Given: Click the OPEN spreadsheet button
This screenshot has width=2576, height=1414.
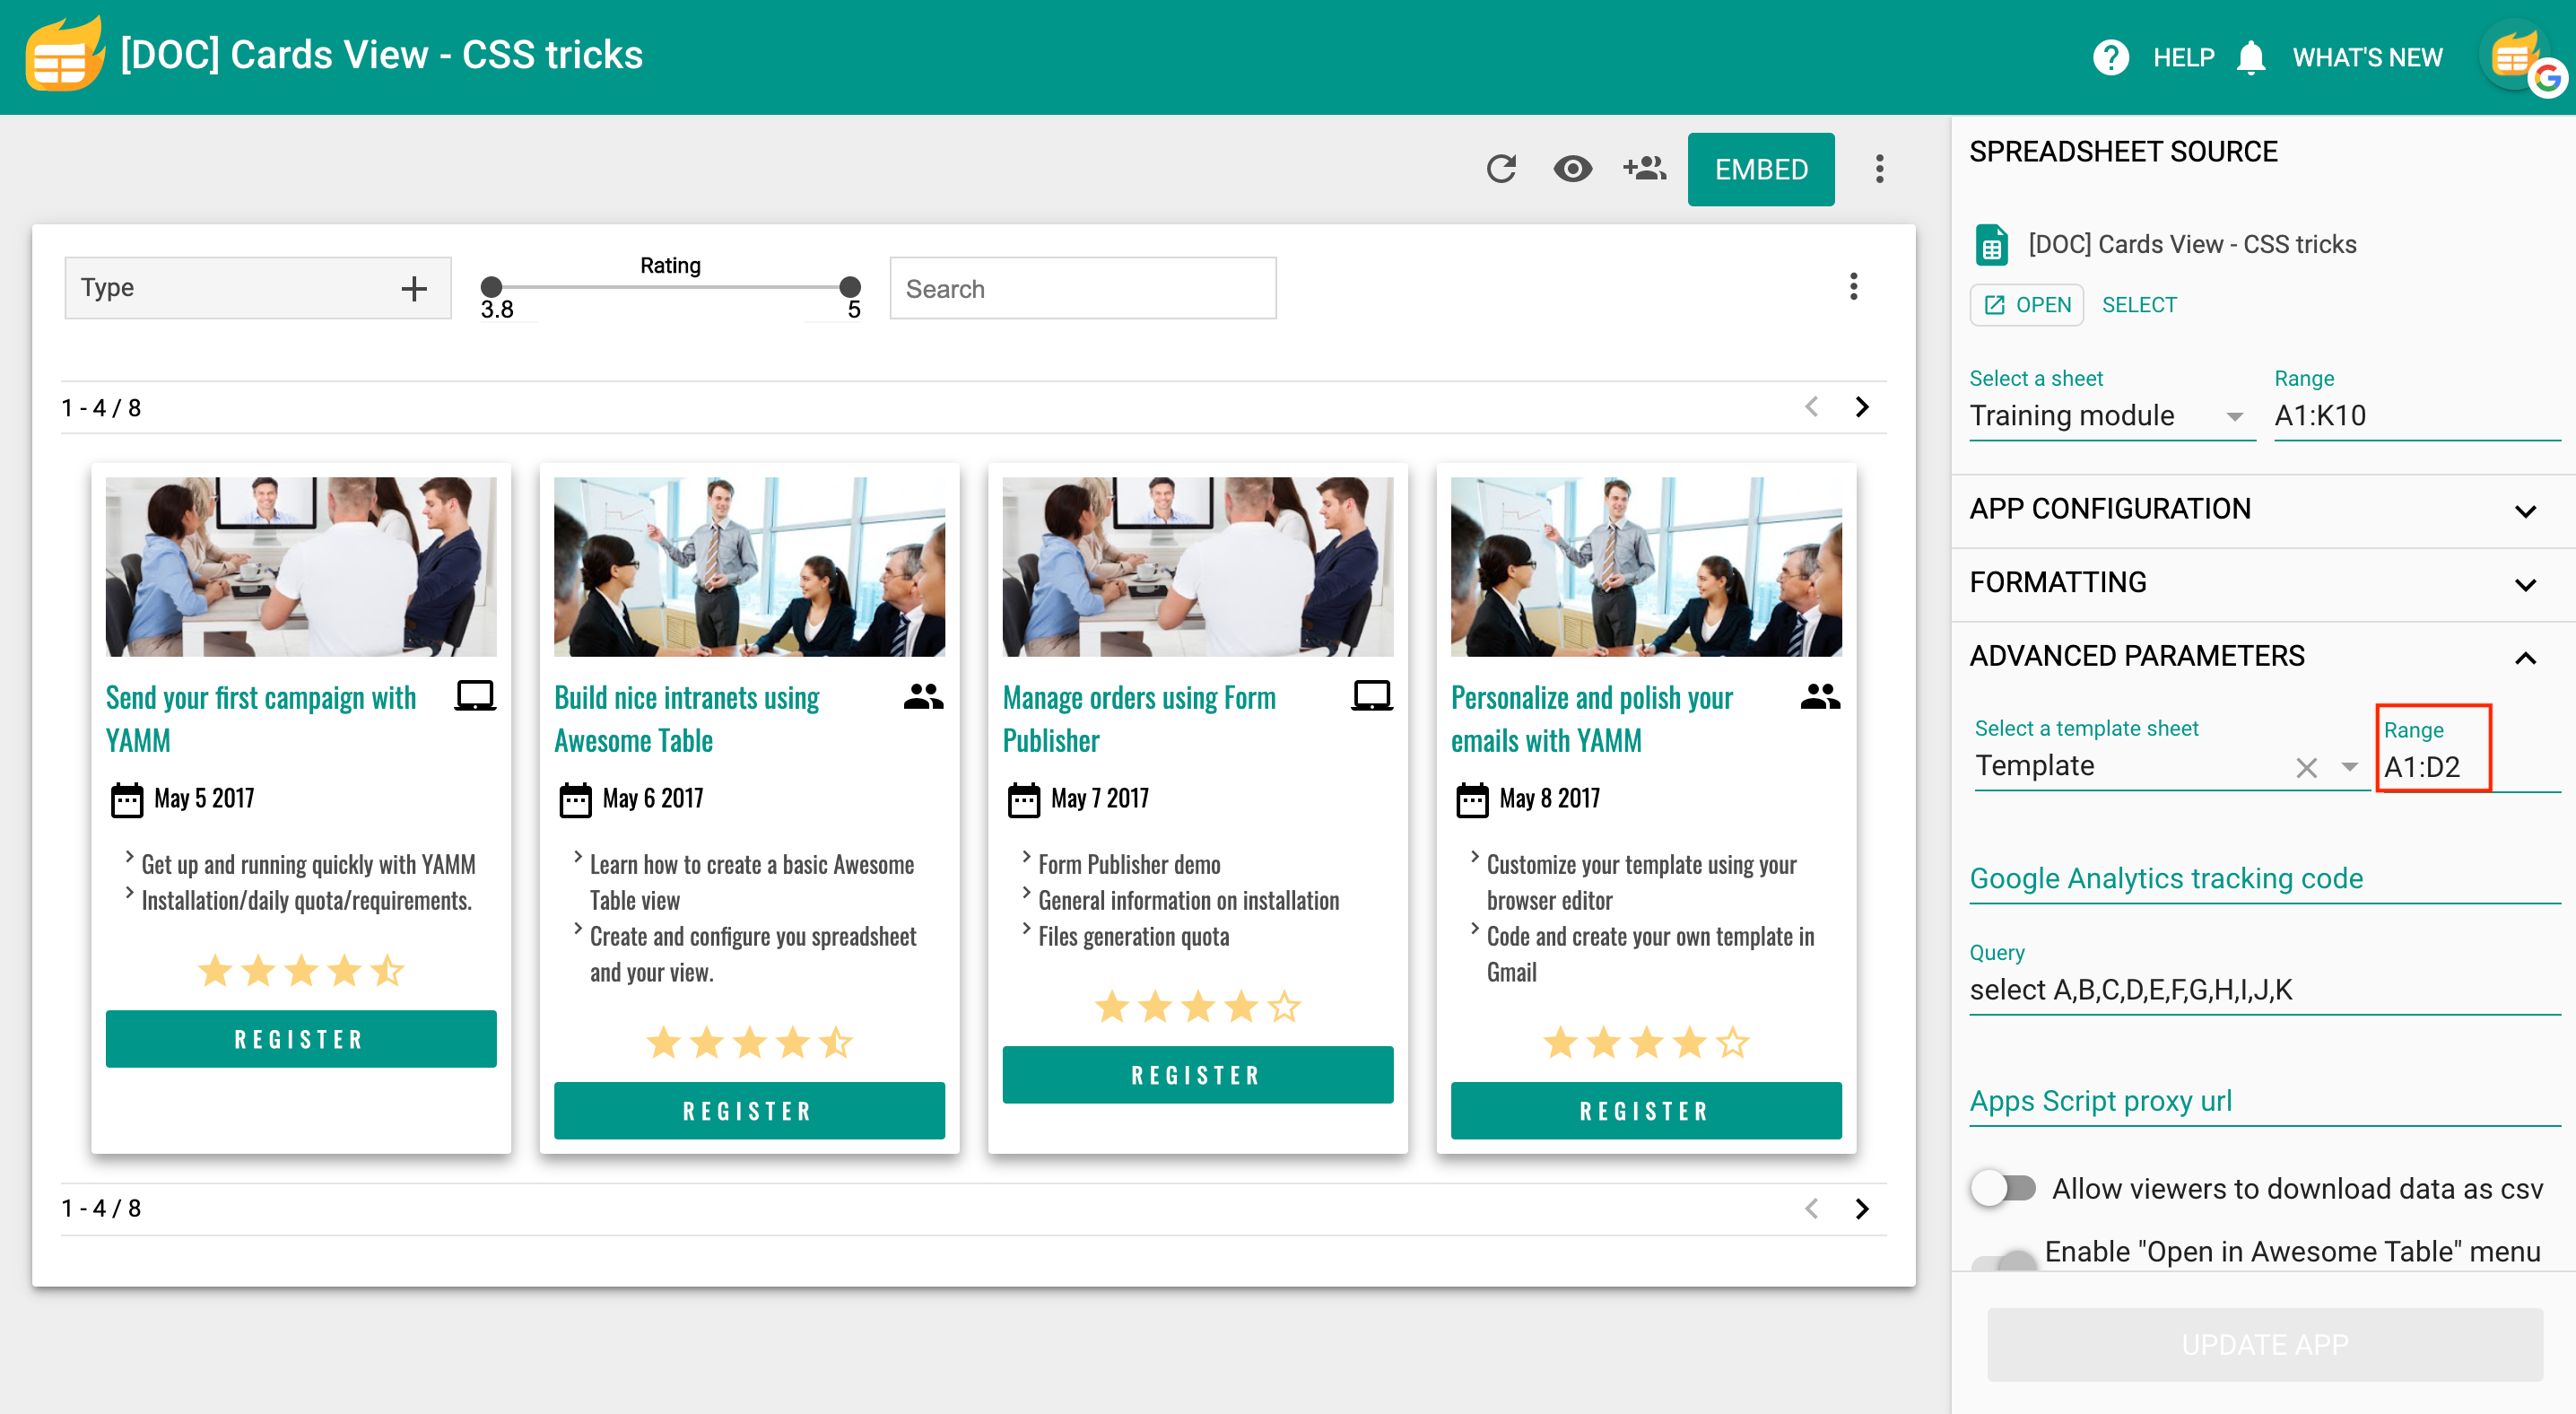Looking at the screenshot, I should click(x=2026, y=305).
